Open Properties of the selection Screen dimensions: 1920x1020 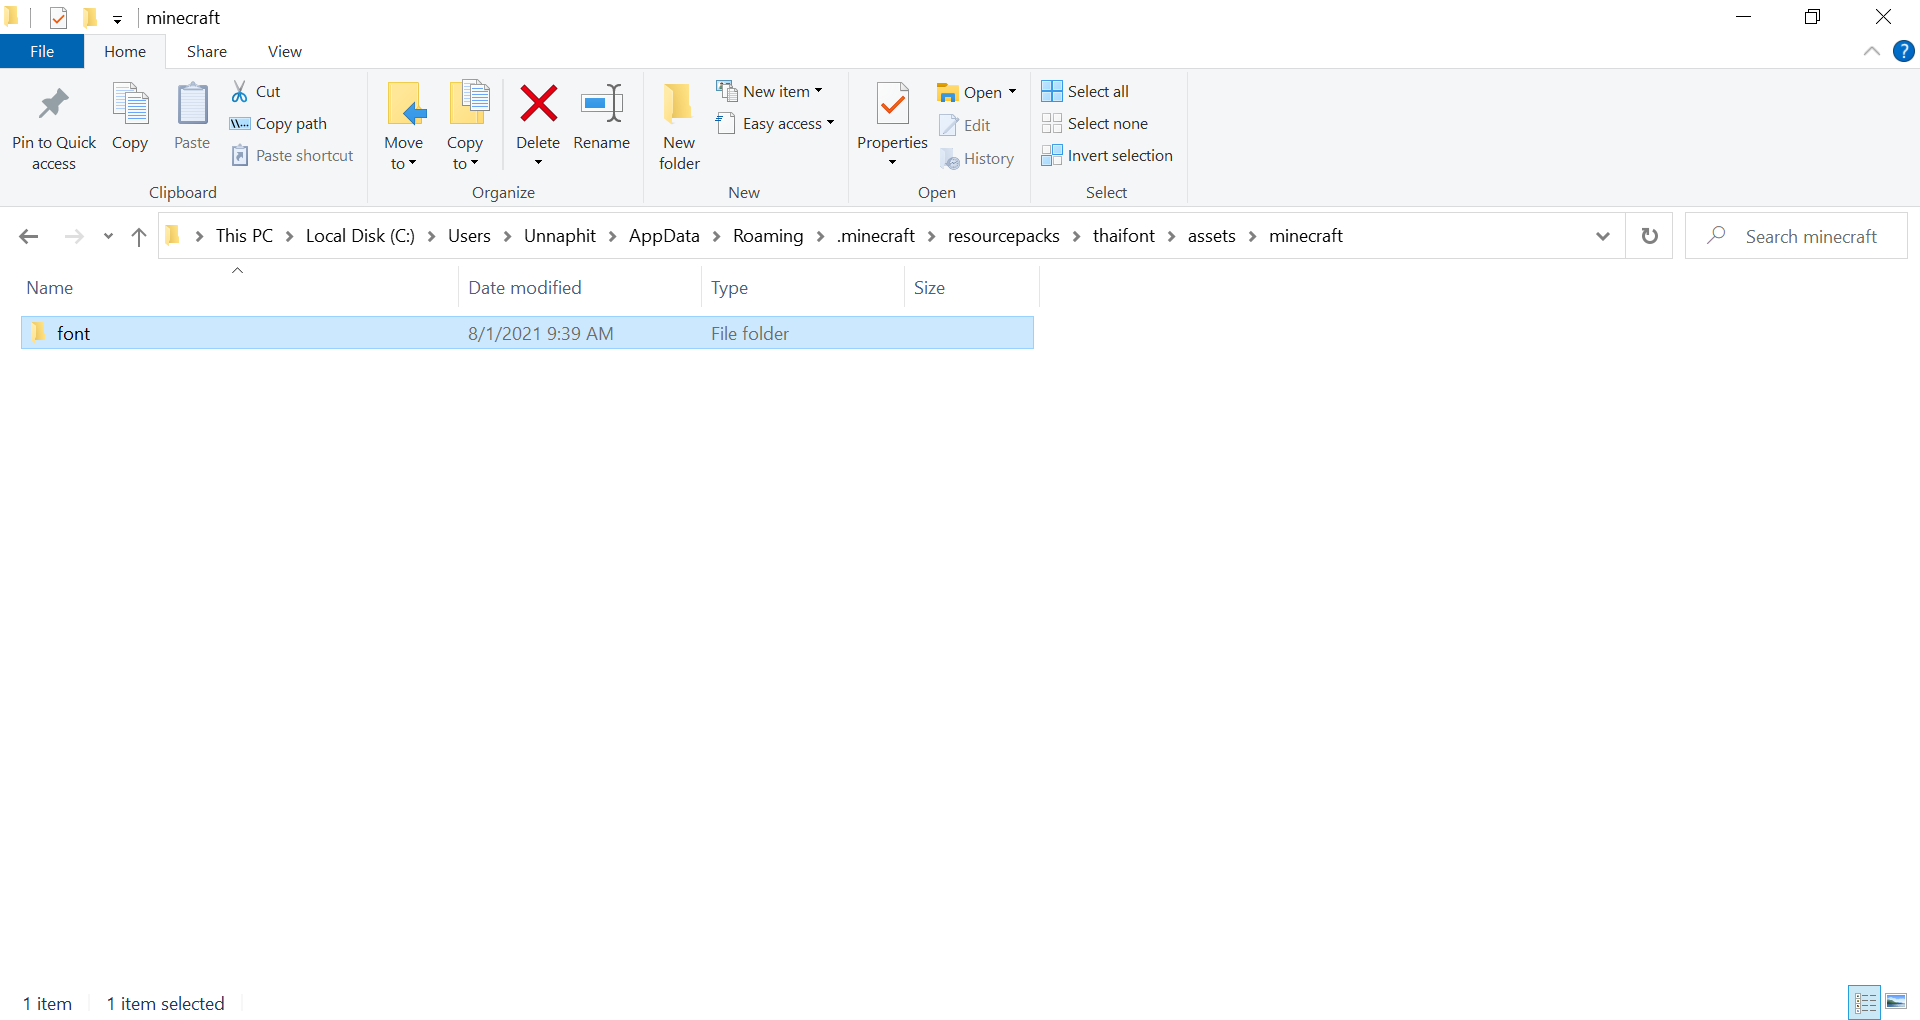892,115
